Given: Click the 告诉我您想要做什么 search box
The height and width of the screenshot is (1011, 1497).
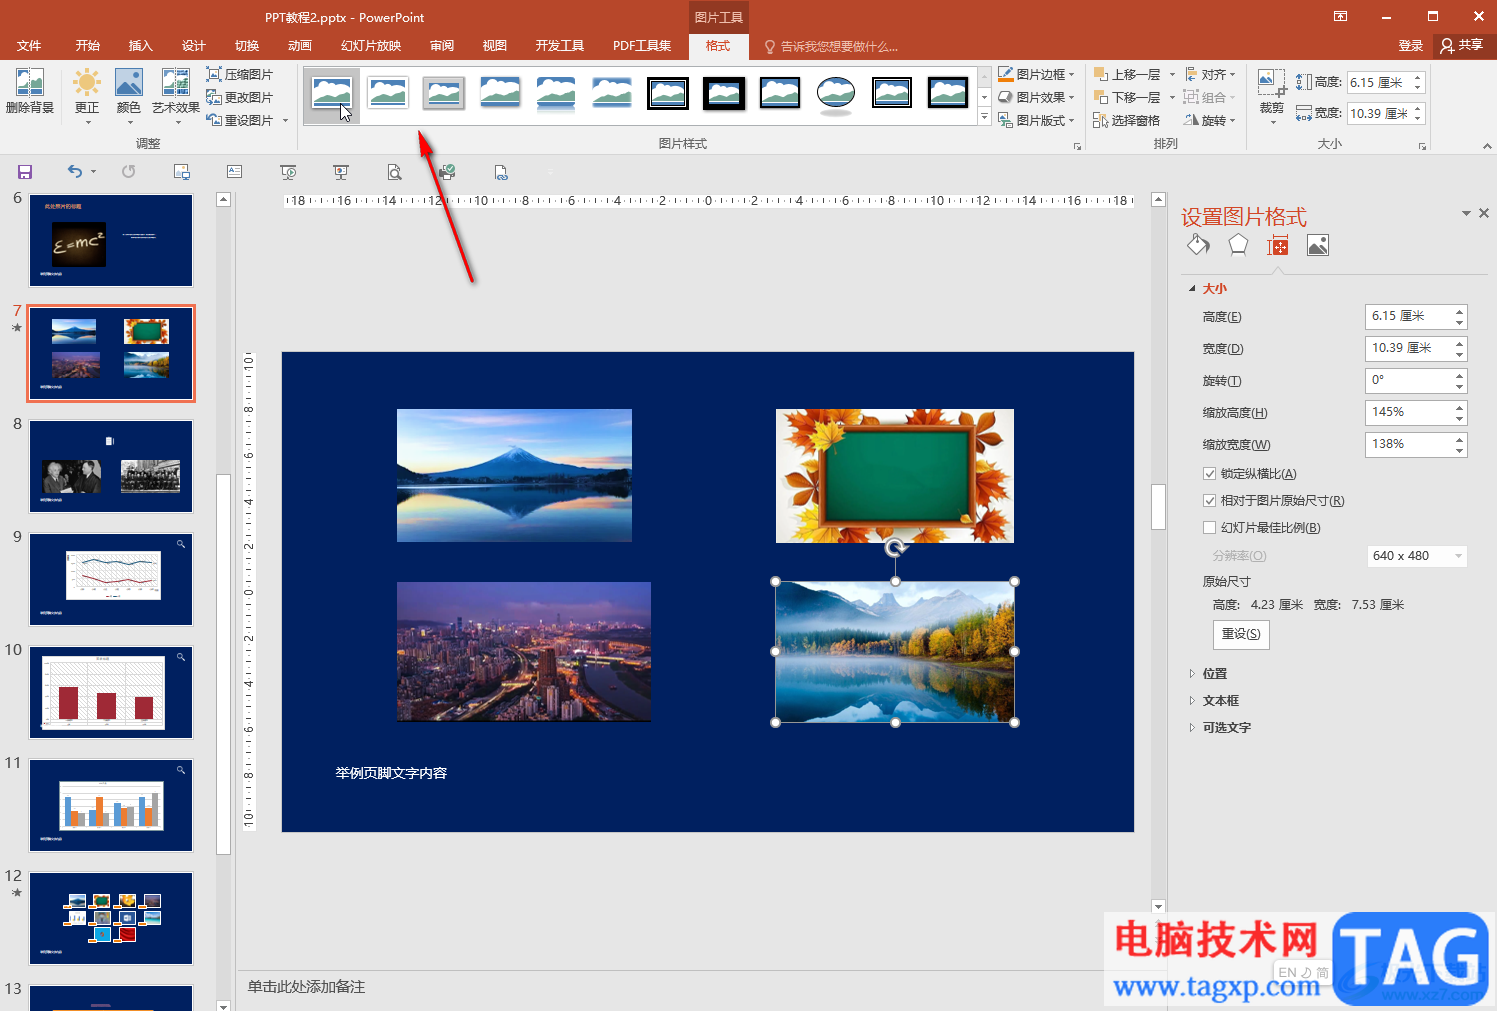Looking at the screenshot, I should coord(832,46).
